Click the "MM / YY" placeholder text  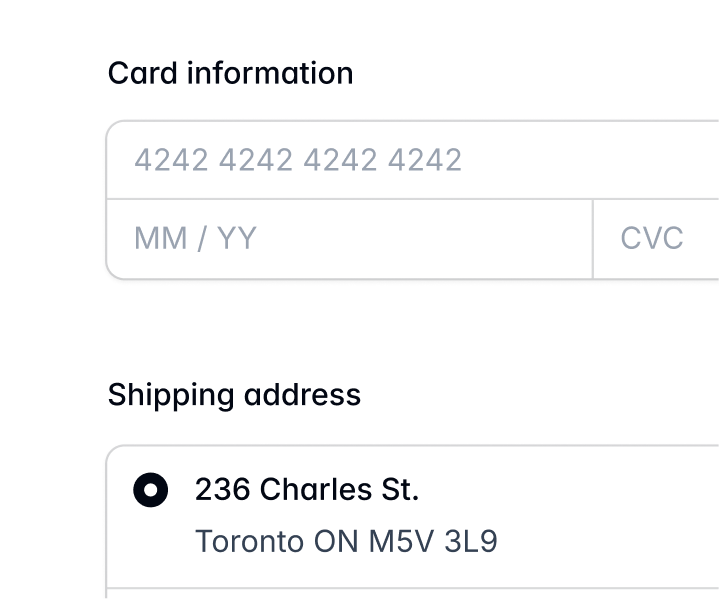[195, 239]
